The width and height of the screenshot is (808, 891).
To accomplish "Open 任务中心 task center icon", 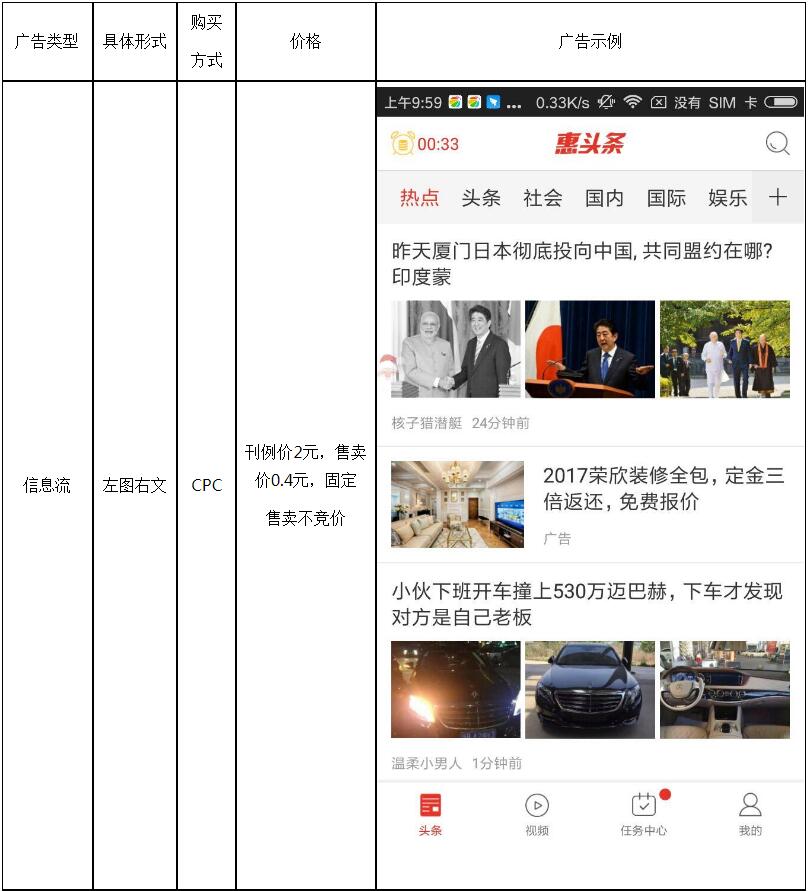I will (643, 805).
